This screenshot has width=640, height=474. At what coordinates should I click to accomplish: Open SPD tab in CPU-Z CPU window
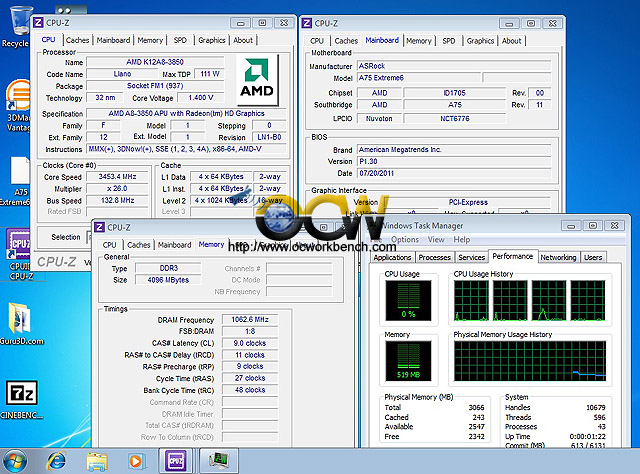(180, 40)
